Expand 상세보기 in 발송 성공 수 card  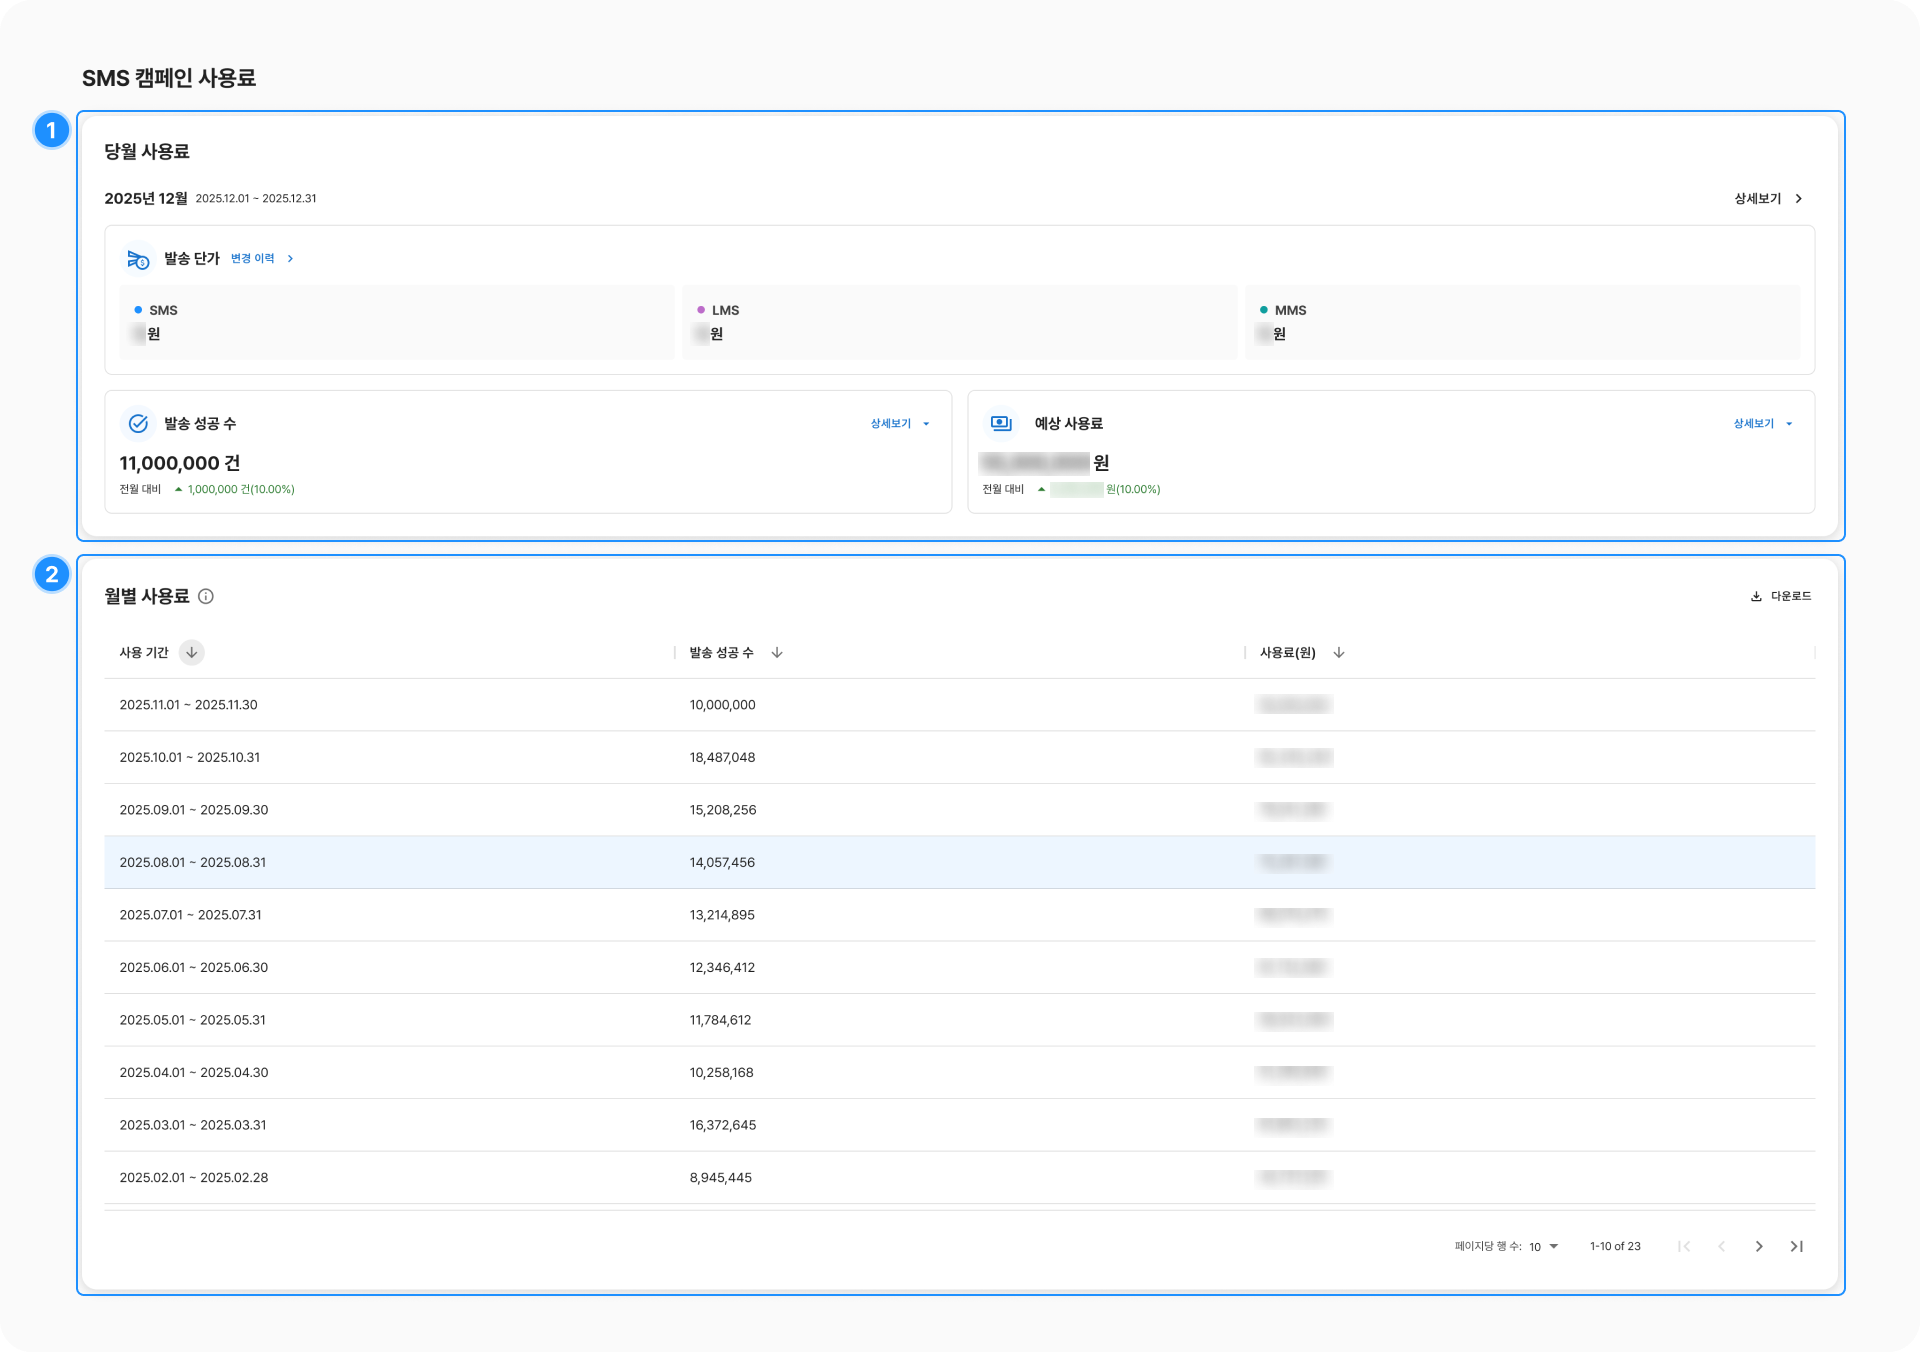point(899,424)
